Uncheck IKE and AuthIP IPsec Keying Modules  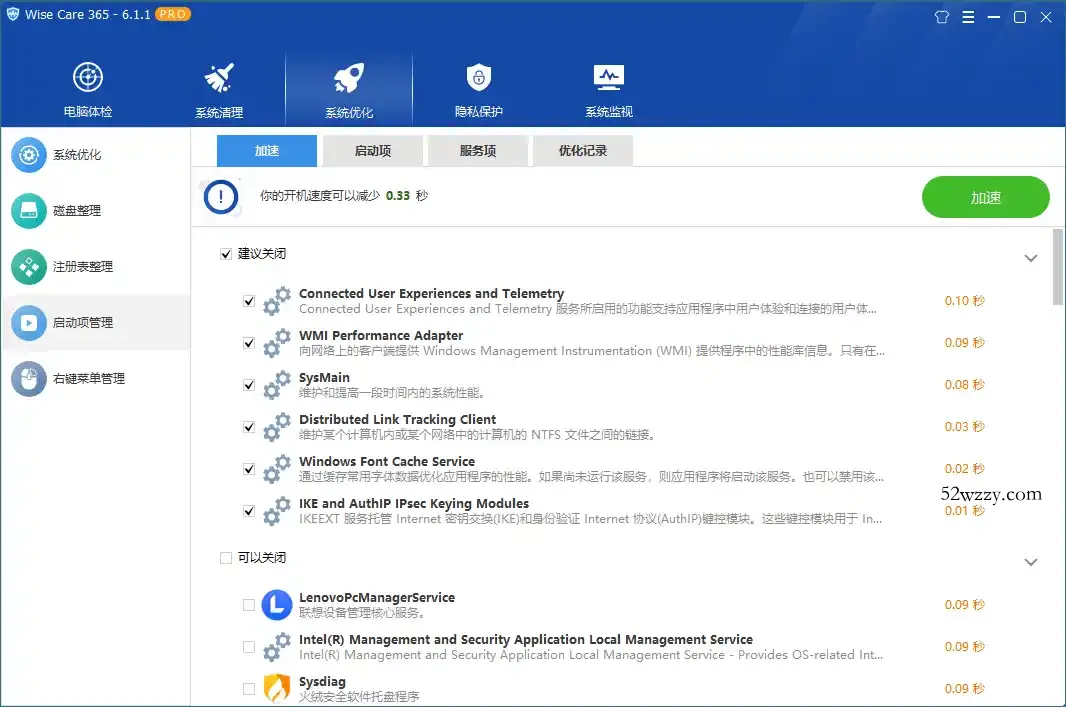(x=249, y=511)
